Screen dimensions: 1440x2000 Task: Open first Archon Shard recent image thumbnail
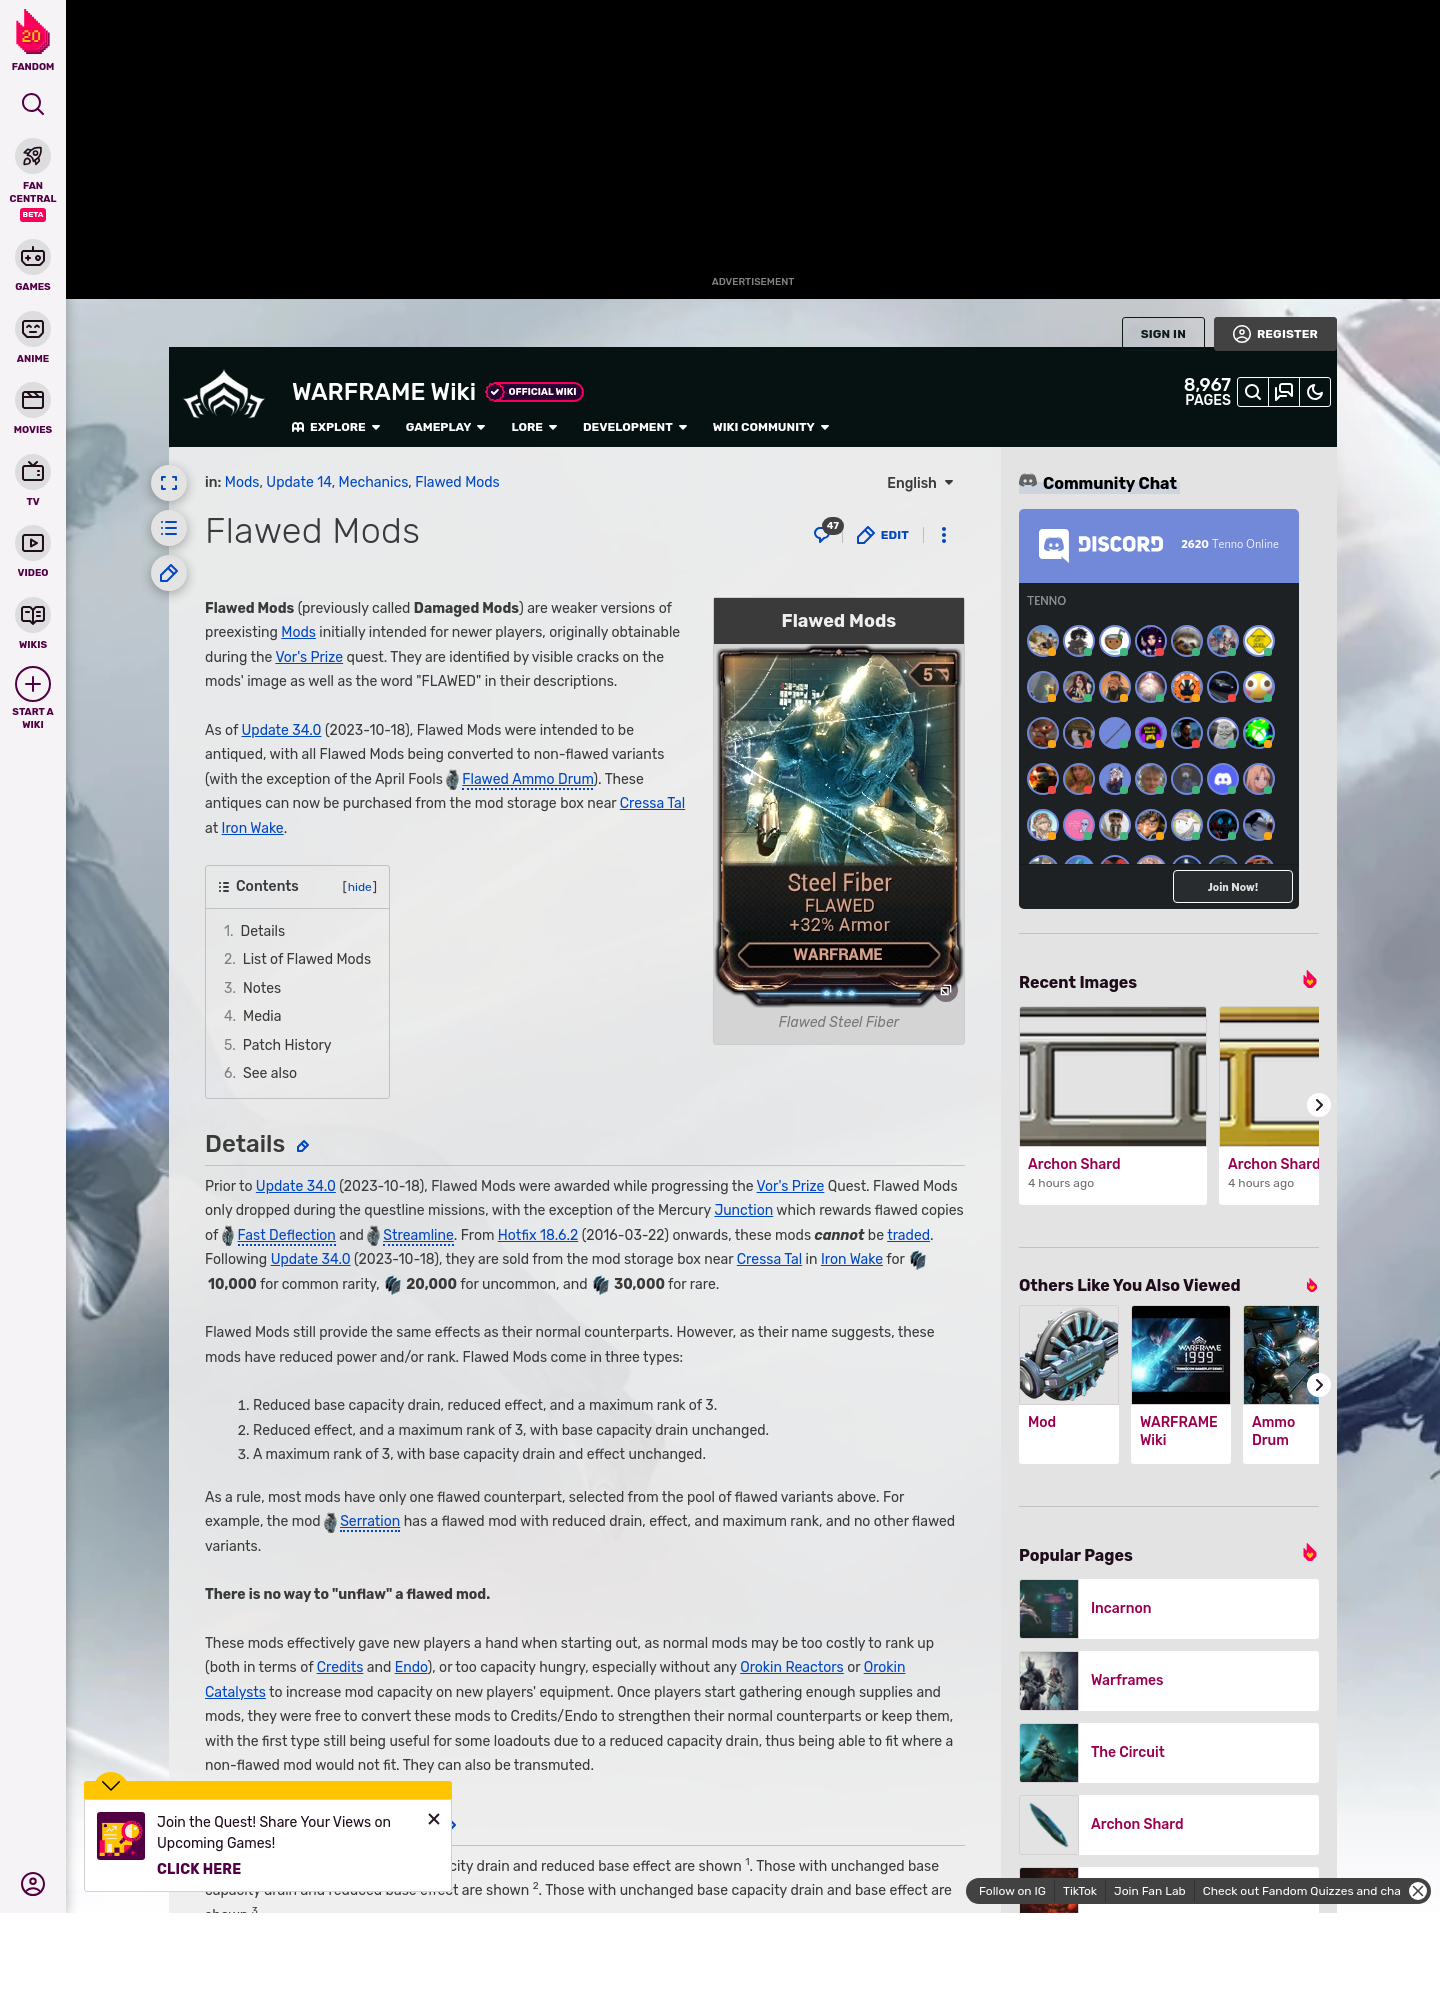[x=1113, y=1077]
